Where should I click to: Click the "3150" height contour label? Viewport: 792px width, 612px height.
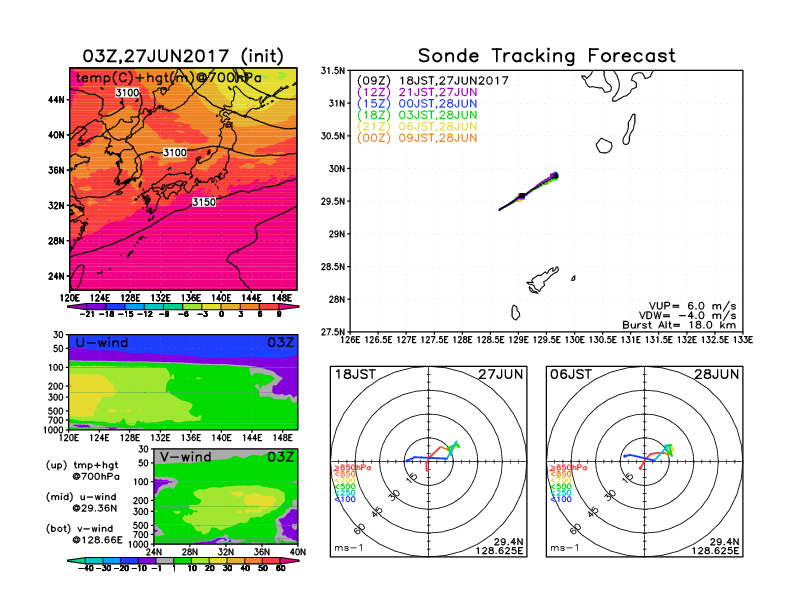(x=204, y=202)
